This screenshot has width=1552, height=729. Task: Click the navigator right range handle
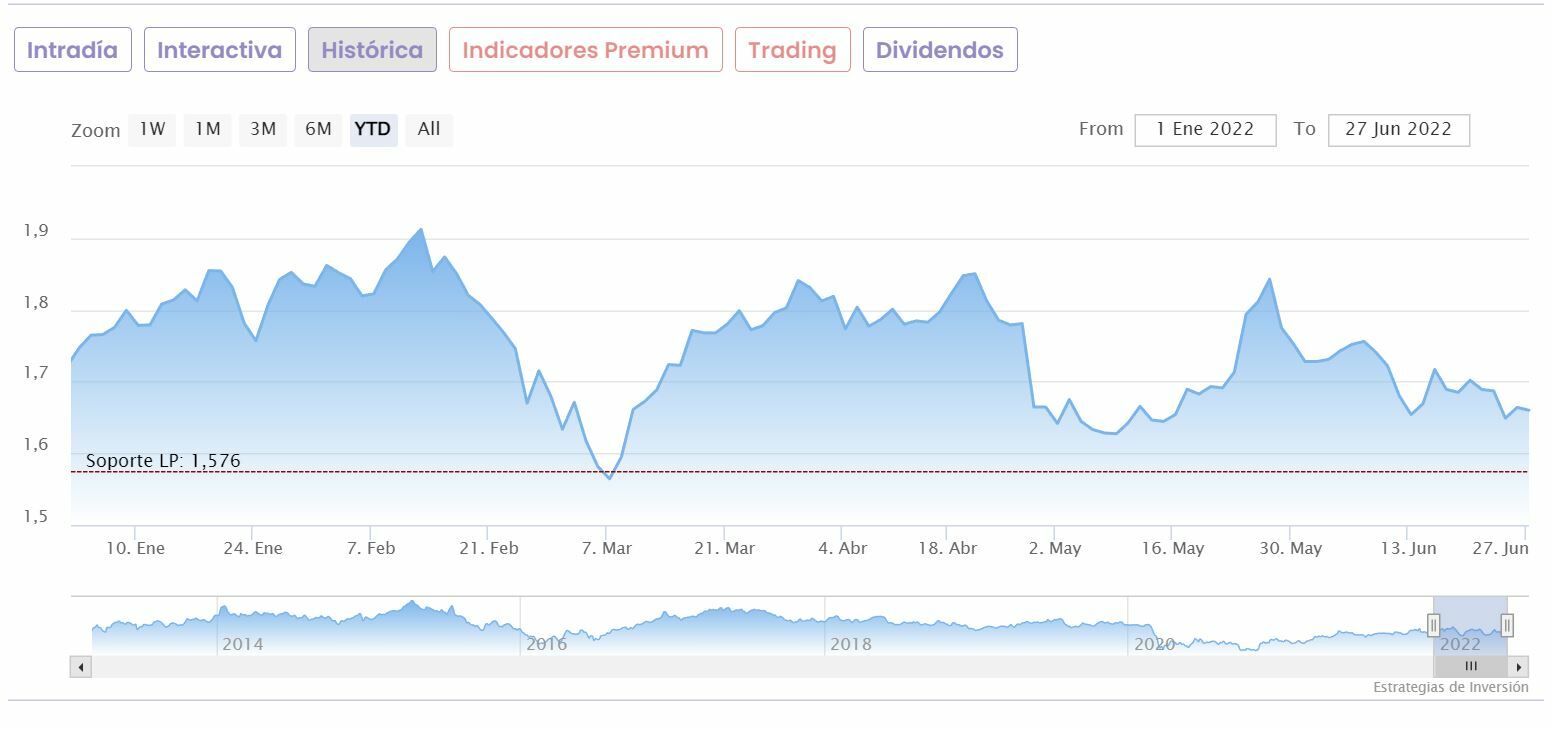click(1507, 626)
